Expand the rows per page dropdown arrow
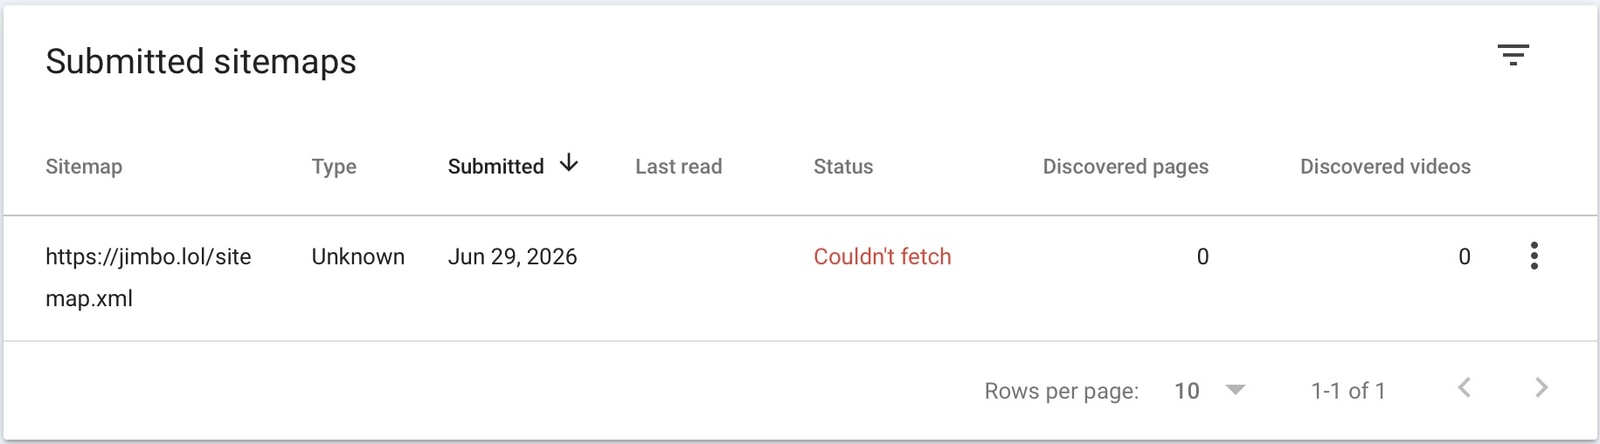Screen dimensions: 1600x444 point(1235,390)
